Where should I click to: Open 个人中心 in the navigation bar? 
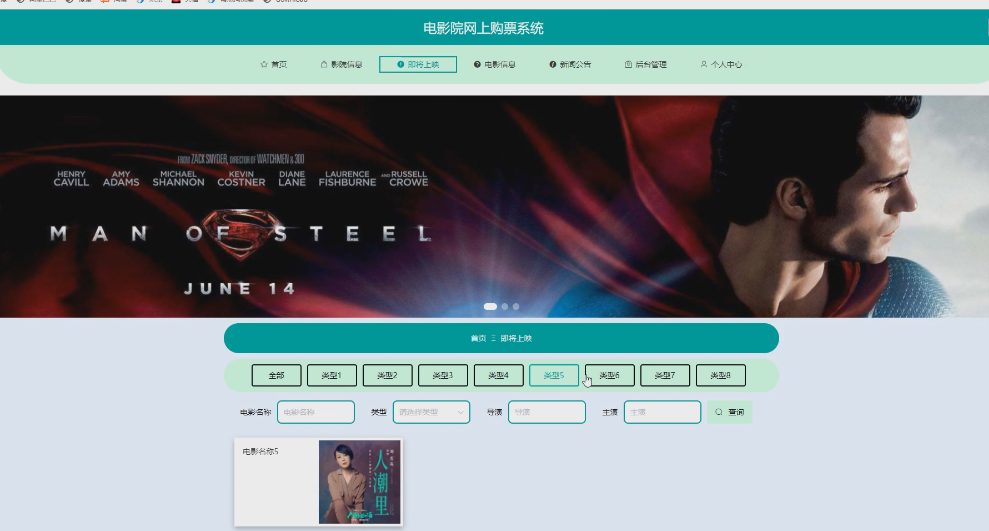(x=721, y=64)
